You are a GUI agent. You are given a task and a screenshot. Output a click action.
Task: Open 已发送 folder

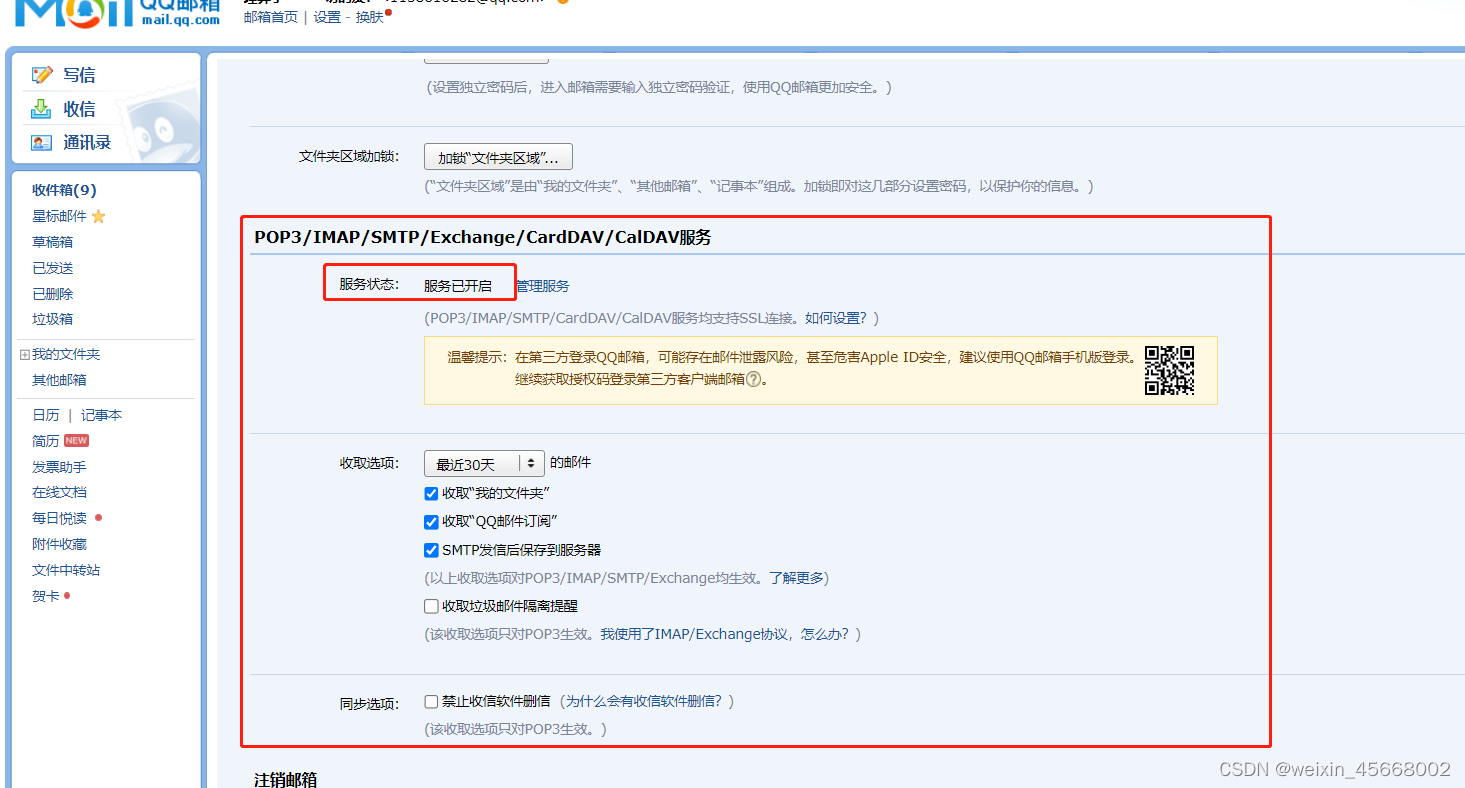(52, 268)
